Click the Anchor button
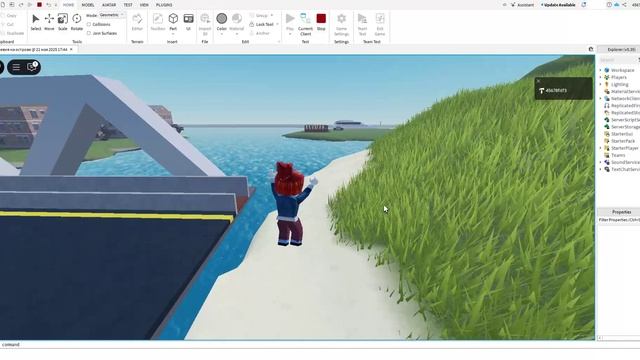640x360 pixels. [x=260, y=33]
